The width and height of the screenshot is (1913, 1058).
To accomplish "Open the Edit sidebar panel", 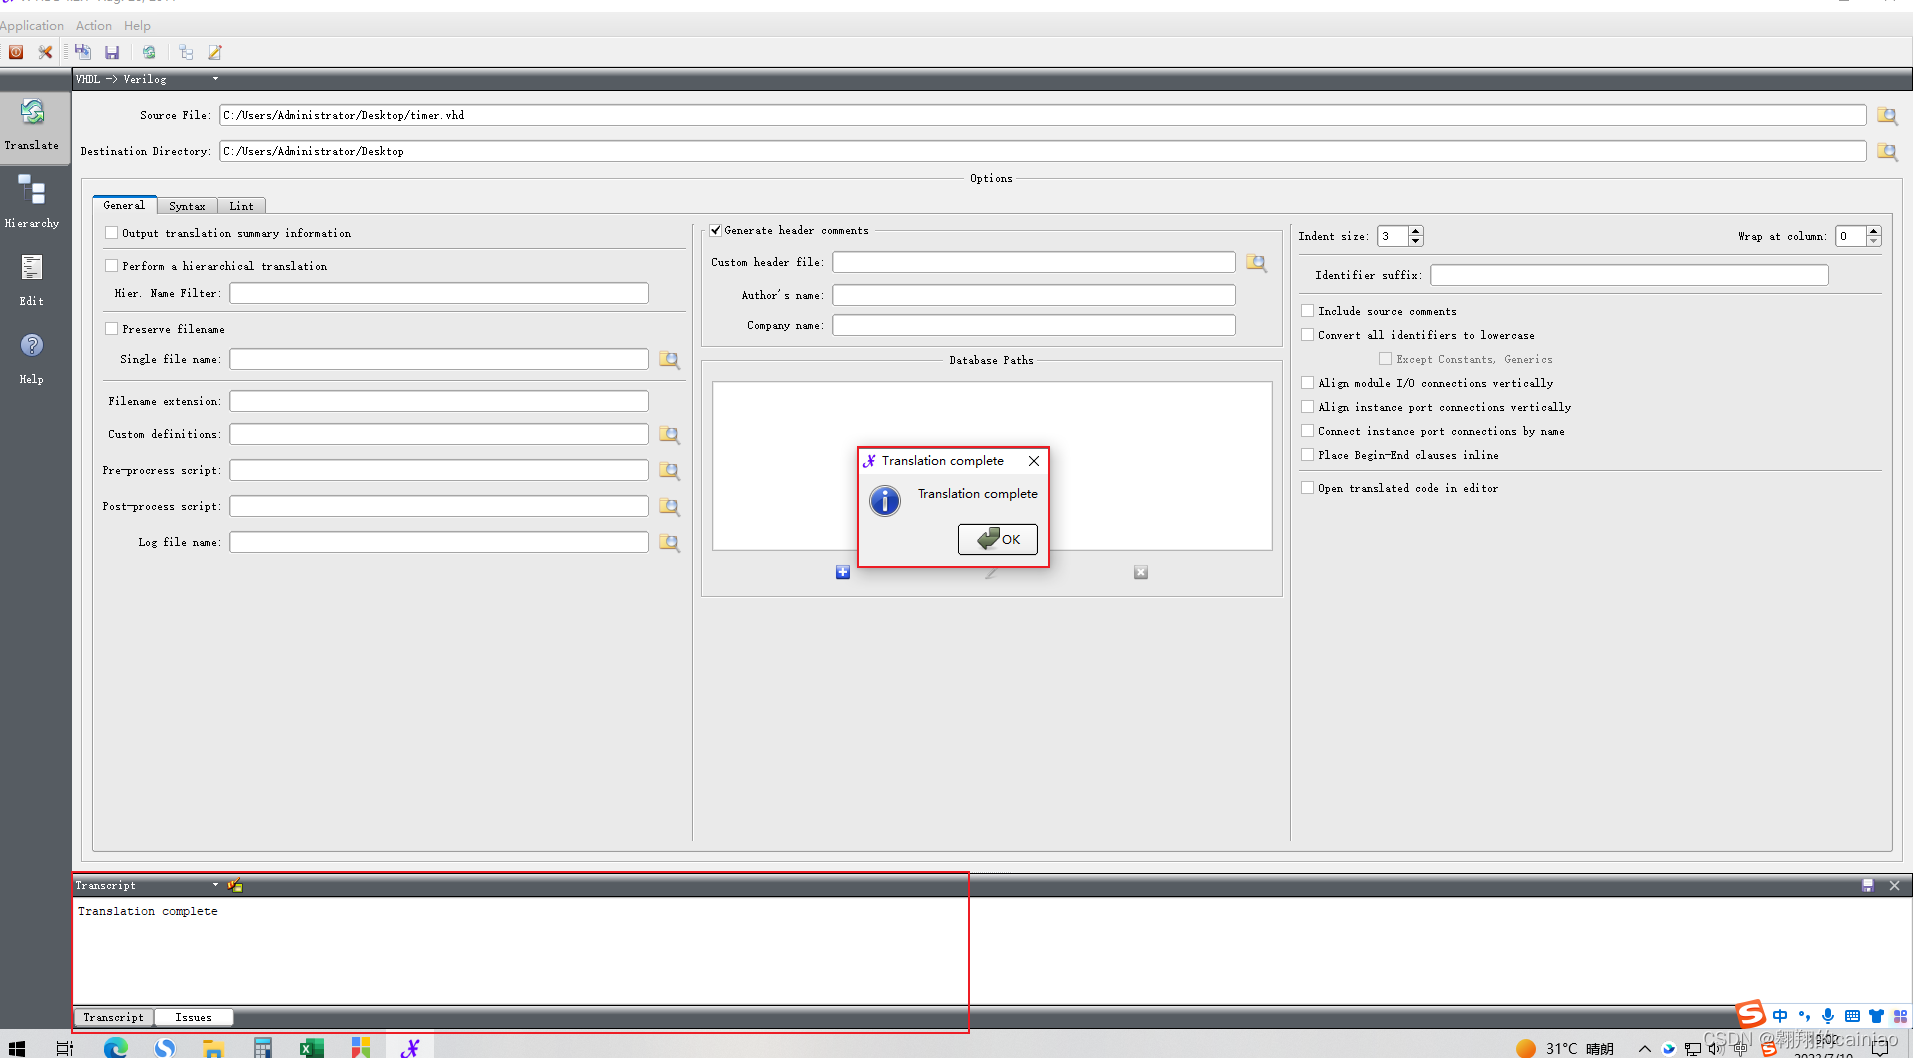I will (x=32, y=280).
